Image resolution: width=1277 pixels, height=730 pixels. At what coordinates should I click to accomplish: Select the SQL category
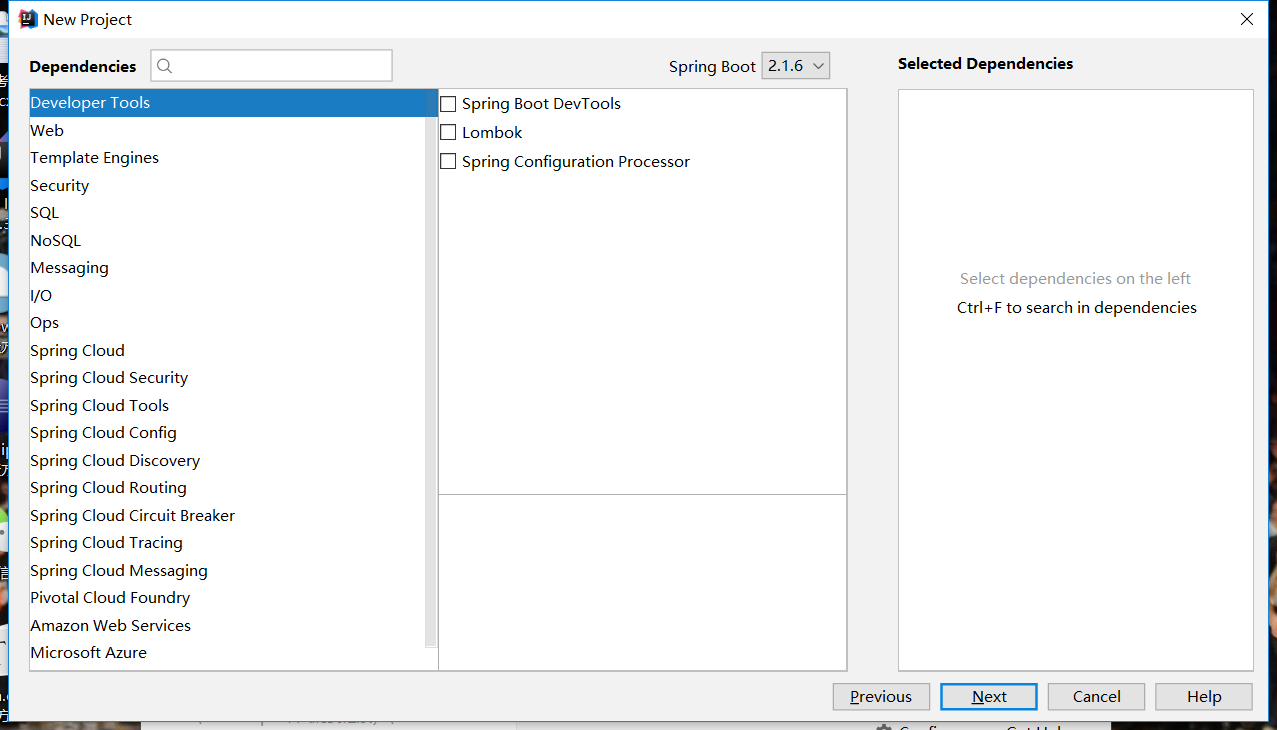coord(228,213)
